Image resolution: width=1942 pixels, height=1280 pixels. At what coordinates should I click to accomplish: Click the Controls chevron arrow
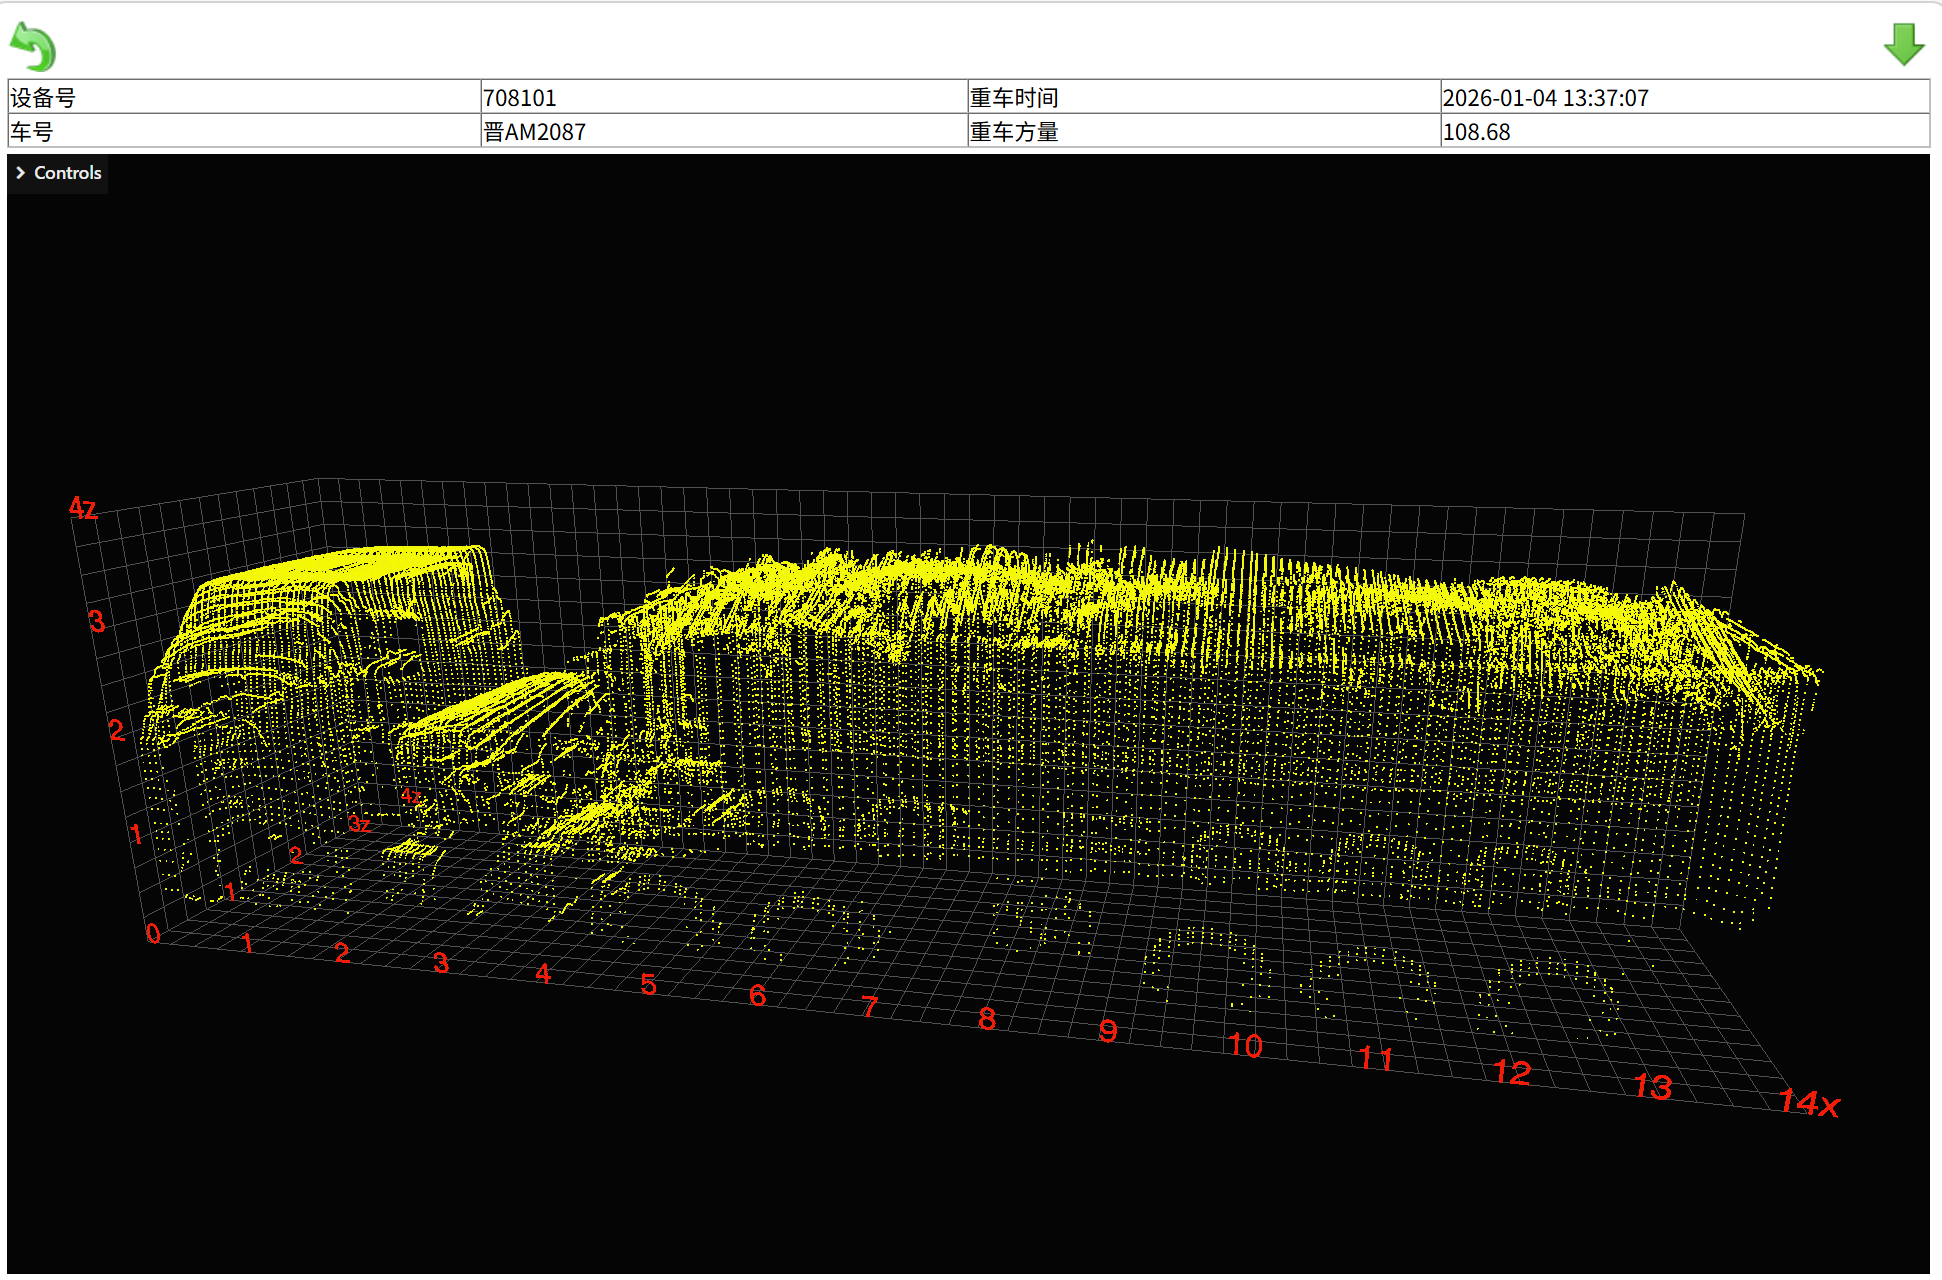(x=20, y=173)
